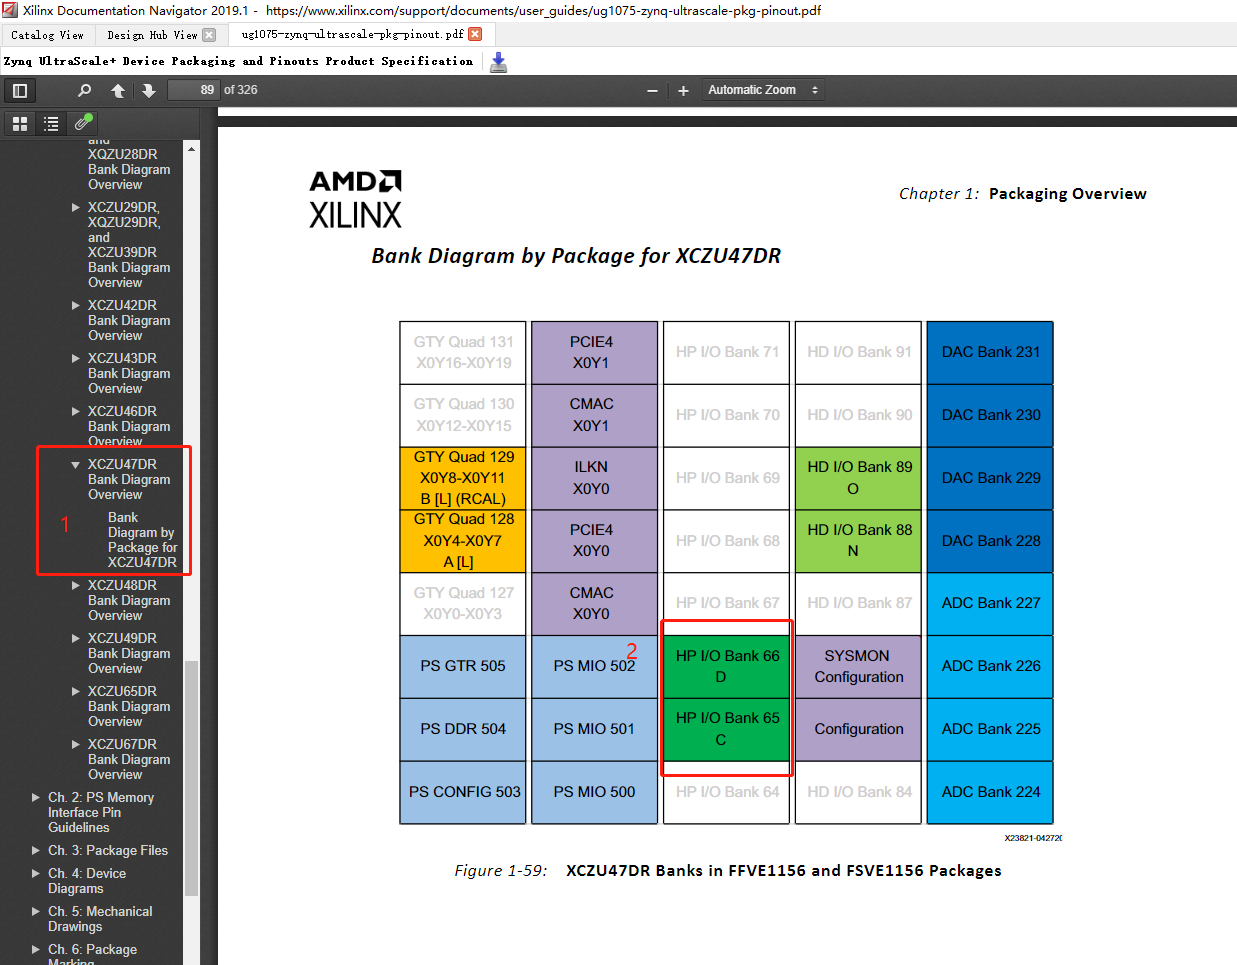Click the GTY Quad 128 cell

click(463, 540)
